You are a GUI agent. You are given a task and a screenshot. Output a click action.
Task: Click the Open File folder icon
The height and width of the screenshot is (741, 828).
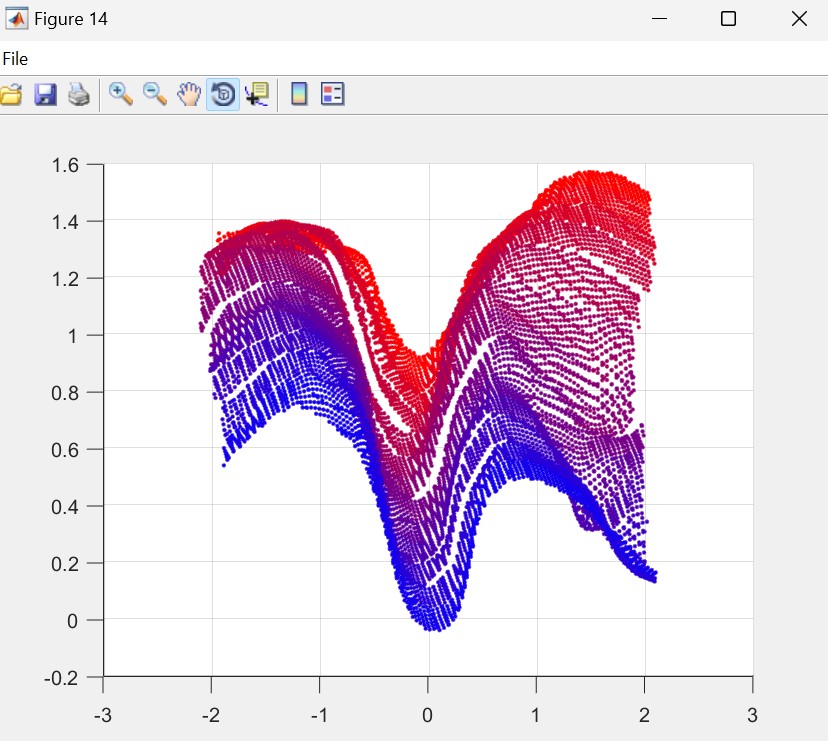click(x=10, y=95)
